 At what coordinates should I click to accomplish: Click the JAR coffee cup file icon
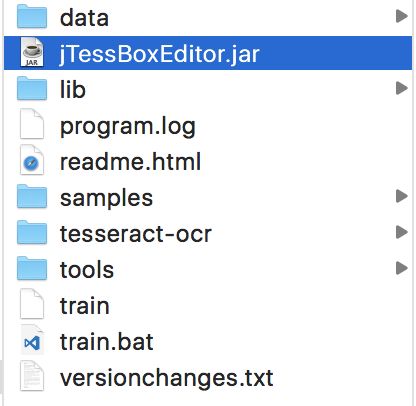(x=32, y=53)
